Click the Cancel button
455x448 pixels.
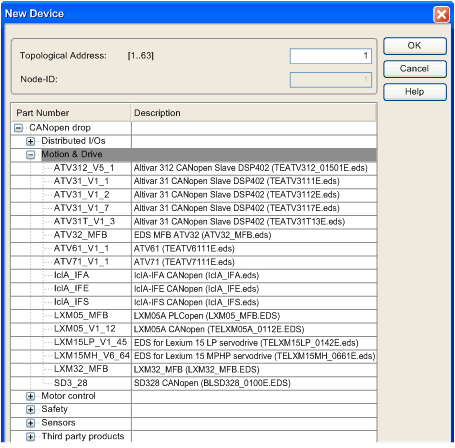[414, 69]
